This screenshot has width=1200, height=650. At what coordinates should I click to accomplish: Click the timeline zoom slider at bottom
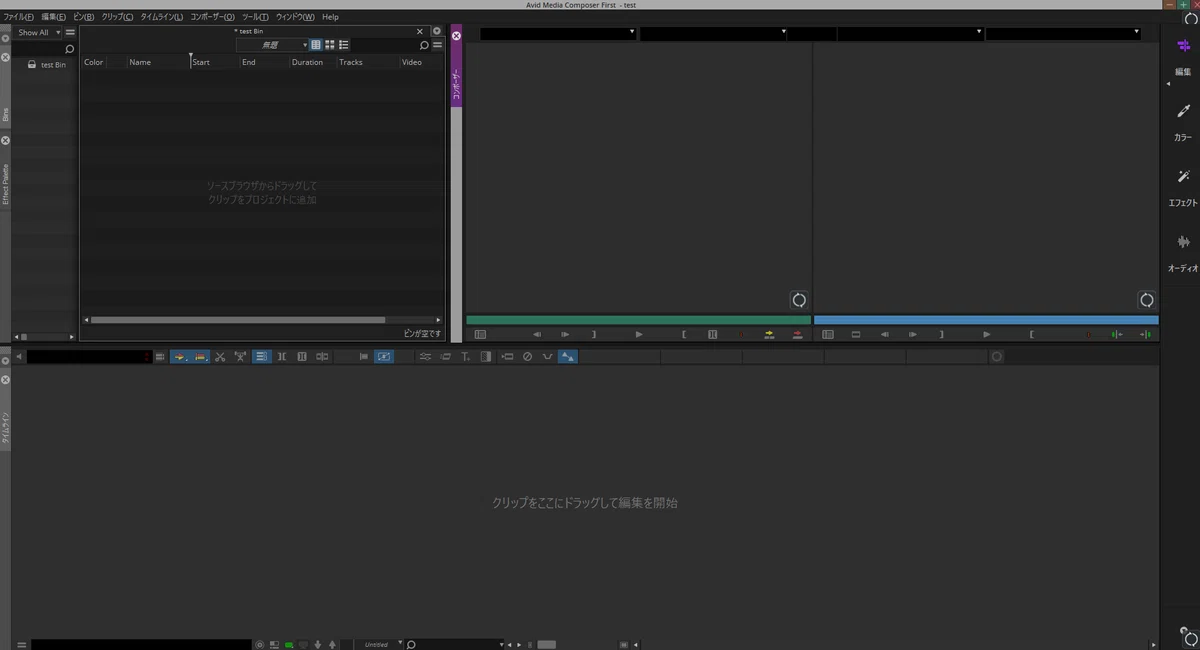tap(546, 645)
